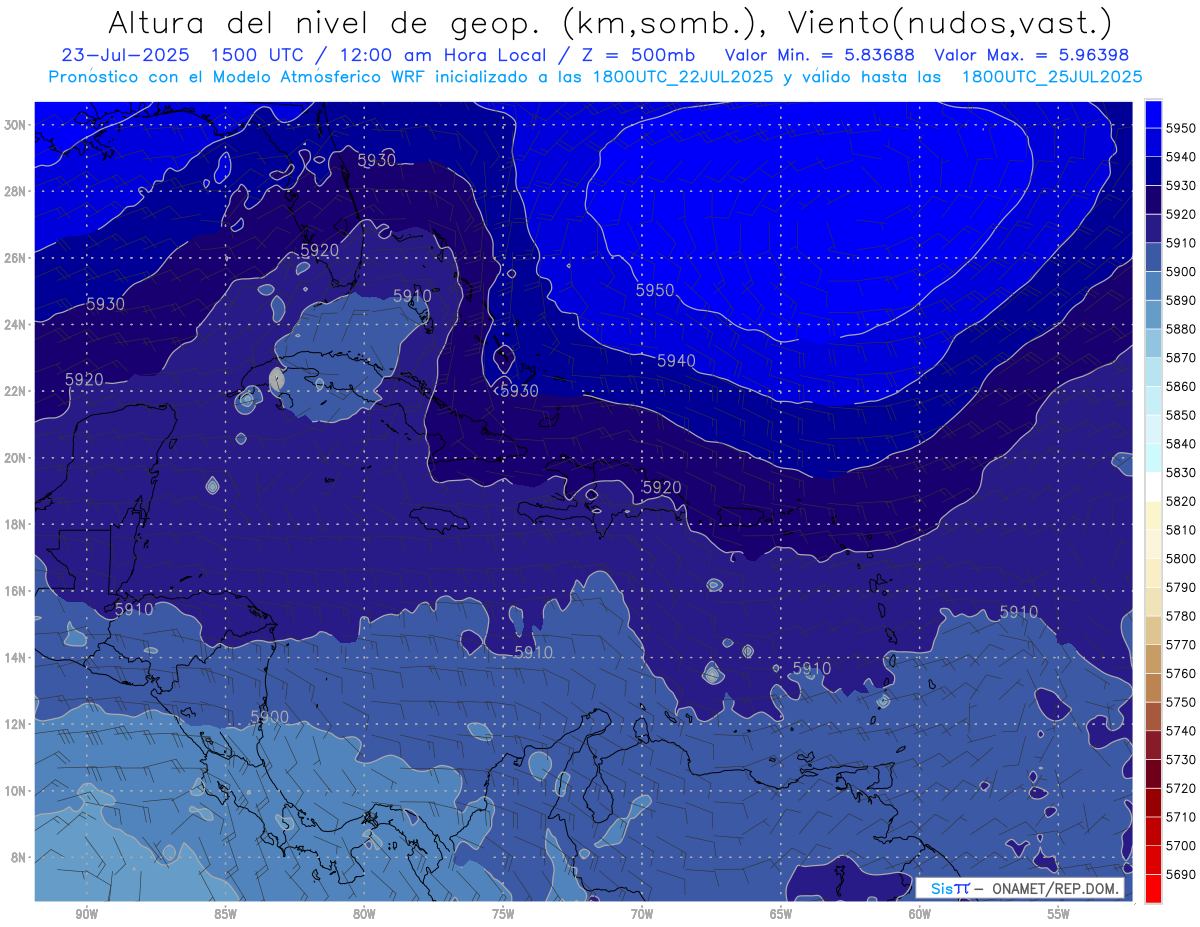
Task: Select the 8N latitude axis label
Action: [20, 857]
